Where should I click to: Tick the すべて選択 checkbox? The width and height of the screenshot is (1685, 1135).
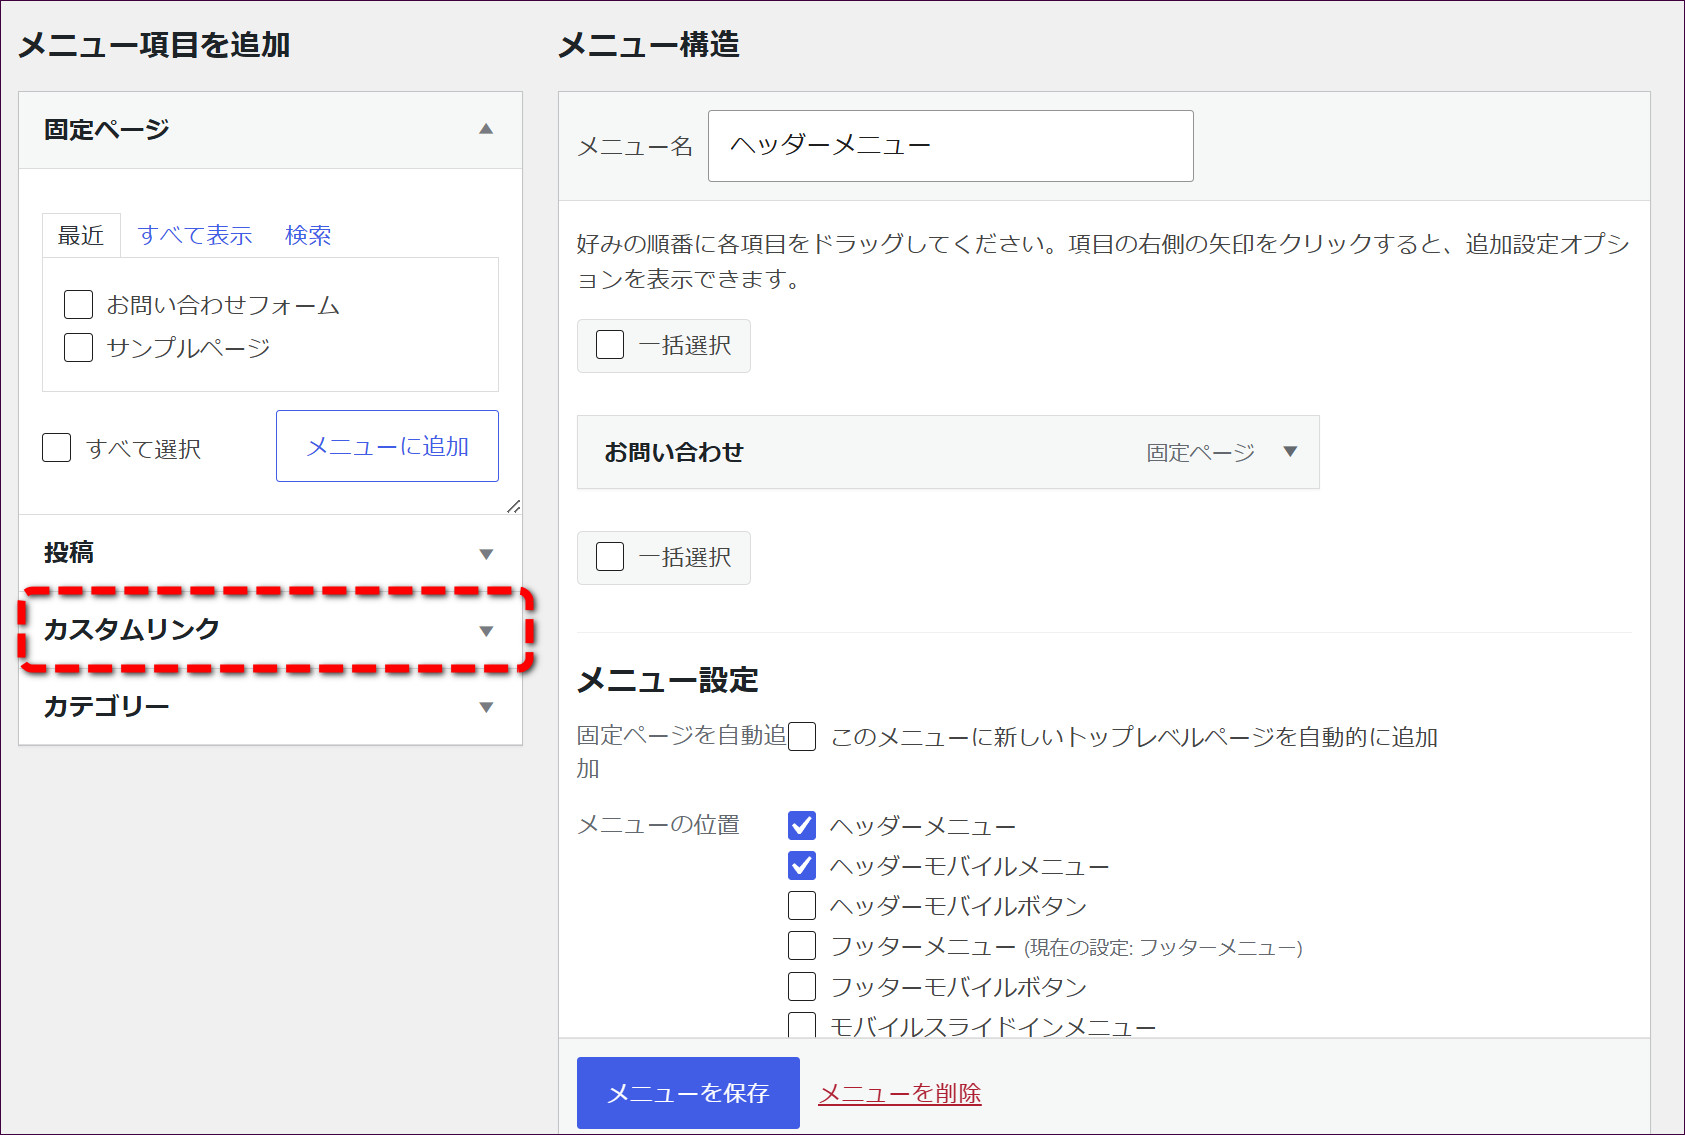(57, 447)
